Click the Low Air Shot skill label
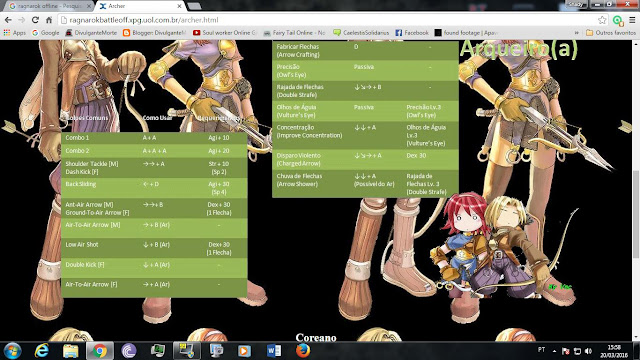 point(82,244)
